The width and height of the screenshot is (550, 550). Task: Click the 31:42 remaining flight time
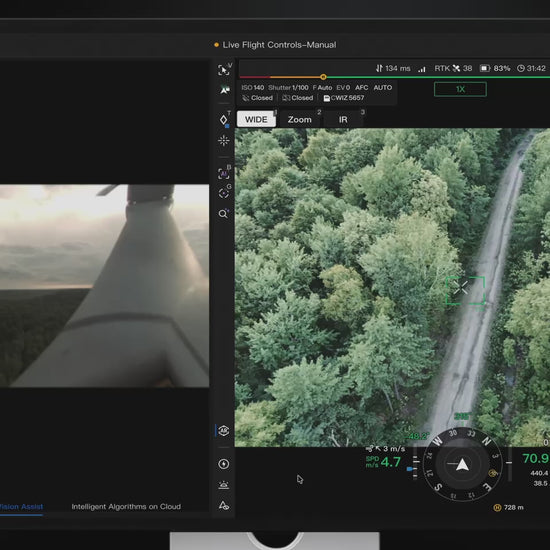click(x=531, y=68)
